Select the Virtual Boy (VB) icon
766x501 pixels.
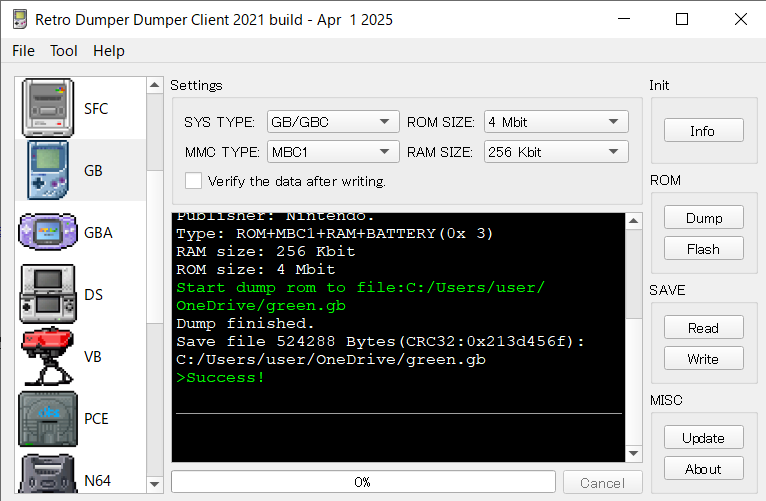(x=48, y=356)
